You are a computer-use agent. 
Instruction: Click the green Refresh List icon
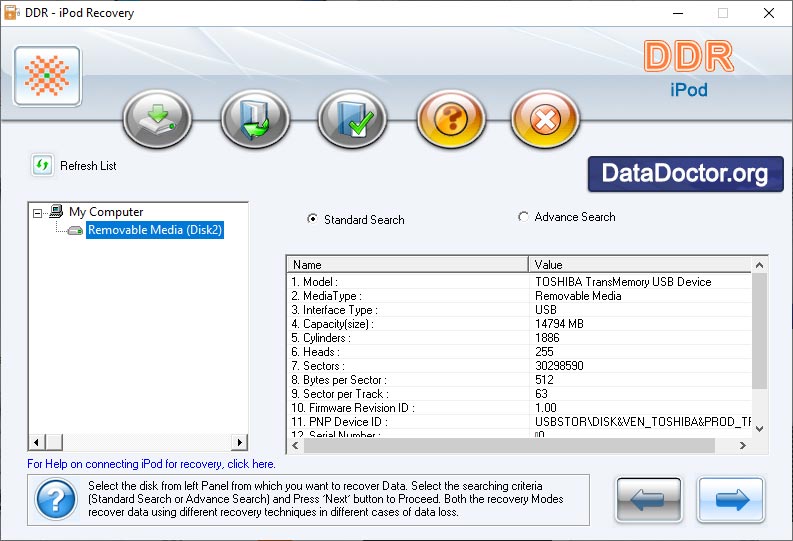(42, 165)
